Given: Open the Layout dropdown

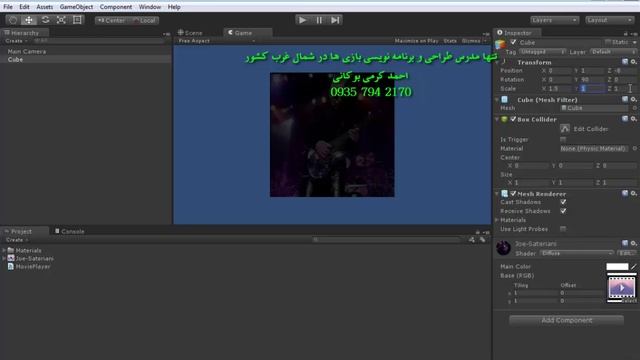Looking at the screenshot, I should [x=609, y=20].
